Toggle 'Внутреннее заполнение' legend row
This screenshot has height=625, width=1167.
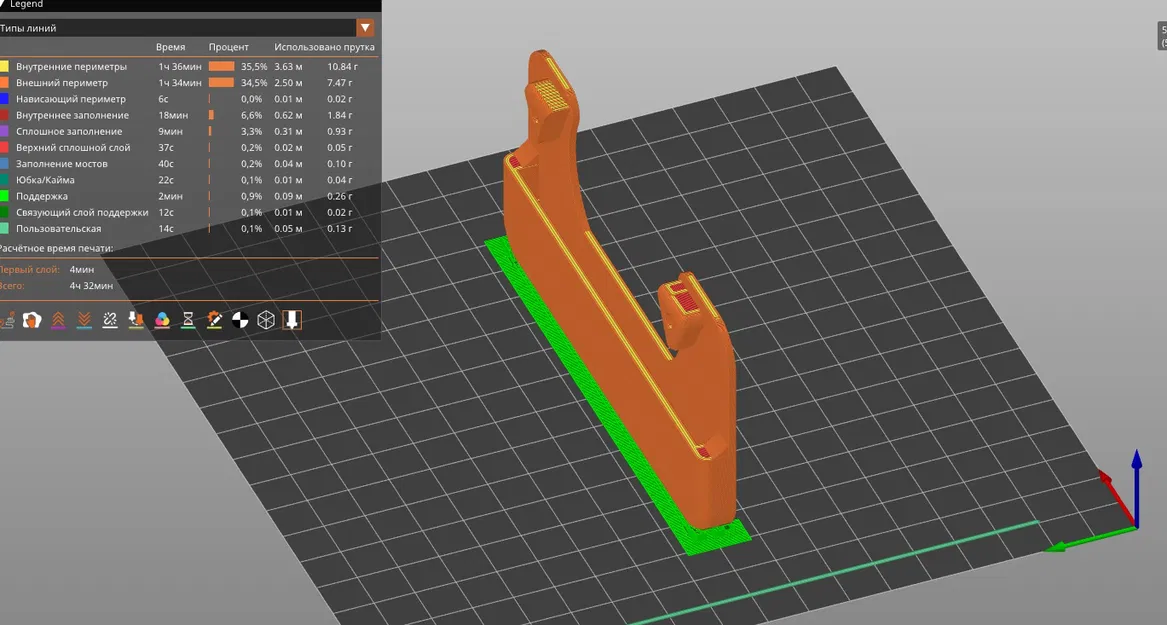pyautogui.click(x=189, y=115)
